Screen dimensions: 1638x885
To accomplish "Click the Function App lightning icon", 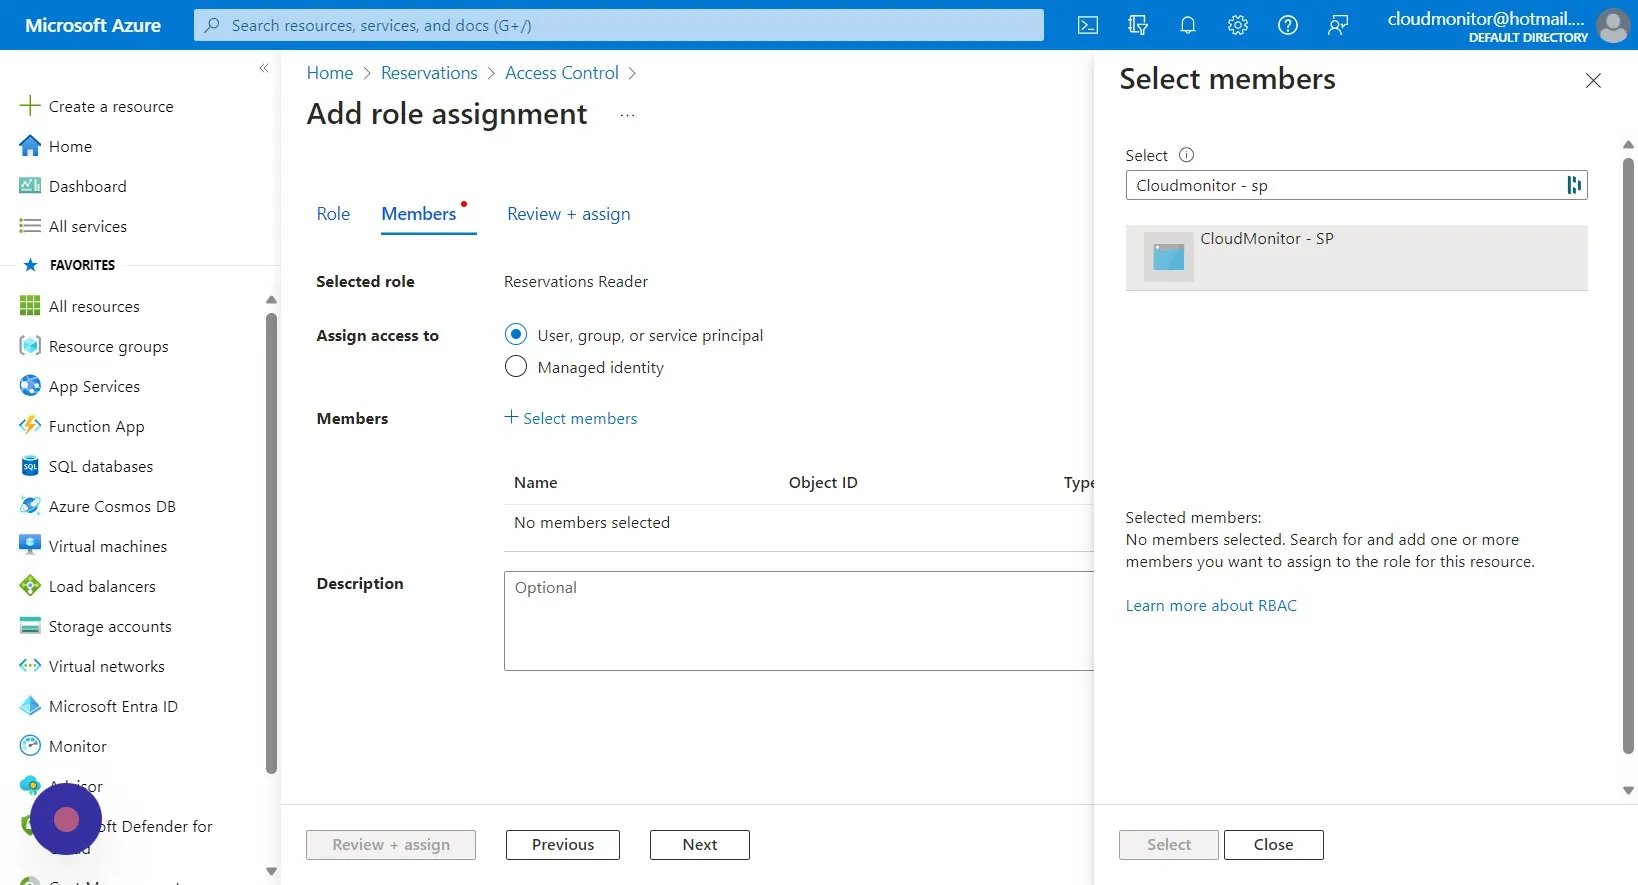I will pyautogui.click(x=30, y=426).
